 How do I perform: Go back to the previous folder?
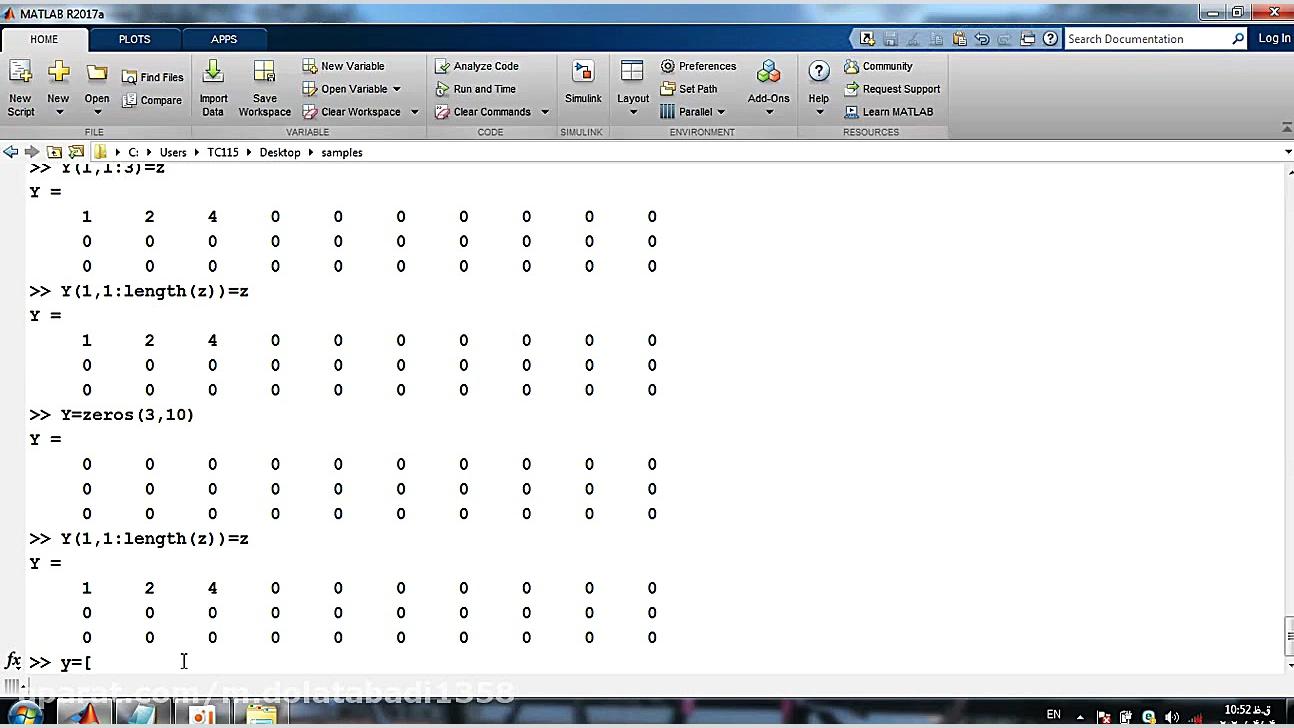coord(11,152)
